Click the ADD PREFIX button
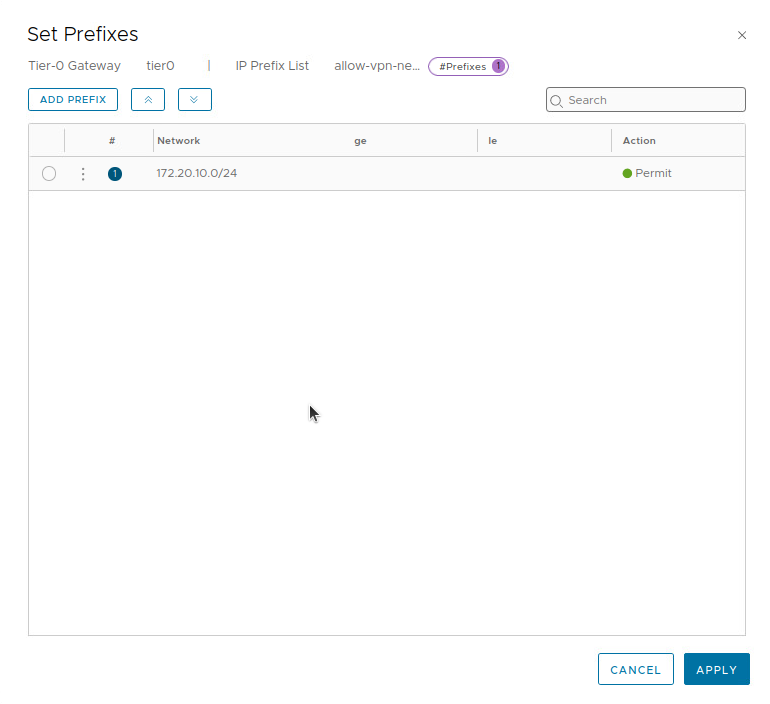Image resolution: width=770 pixels, height=704 pixels. point(73,100)
